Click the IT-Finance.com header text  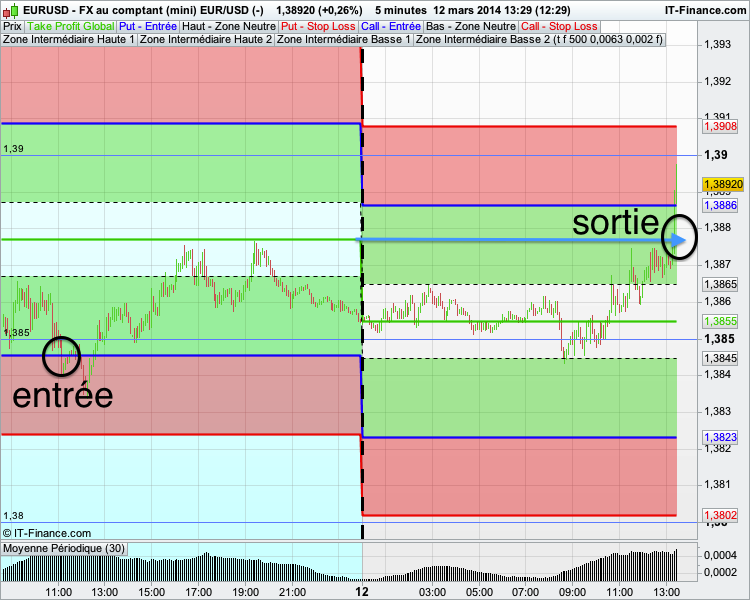(x=705, y=10)
